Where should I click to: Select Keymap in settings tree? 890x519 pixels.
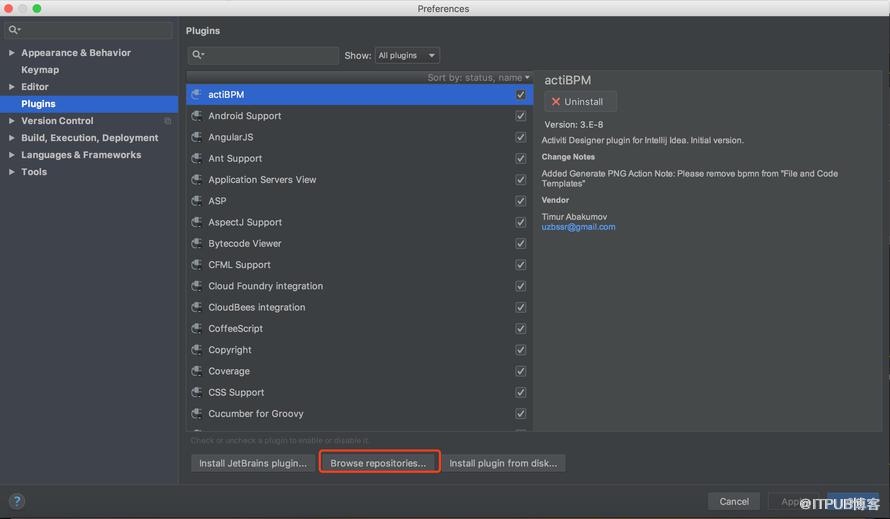(x=40, y=69)
